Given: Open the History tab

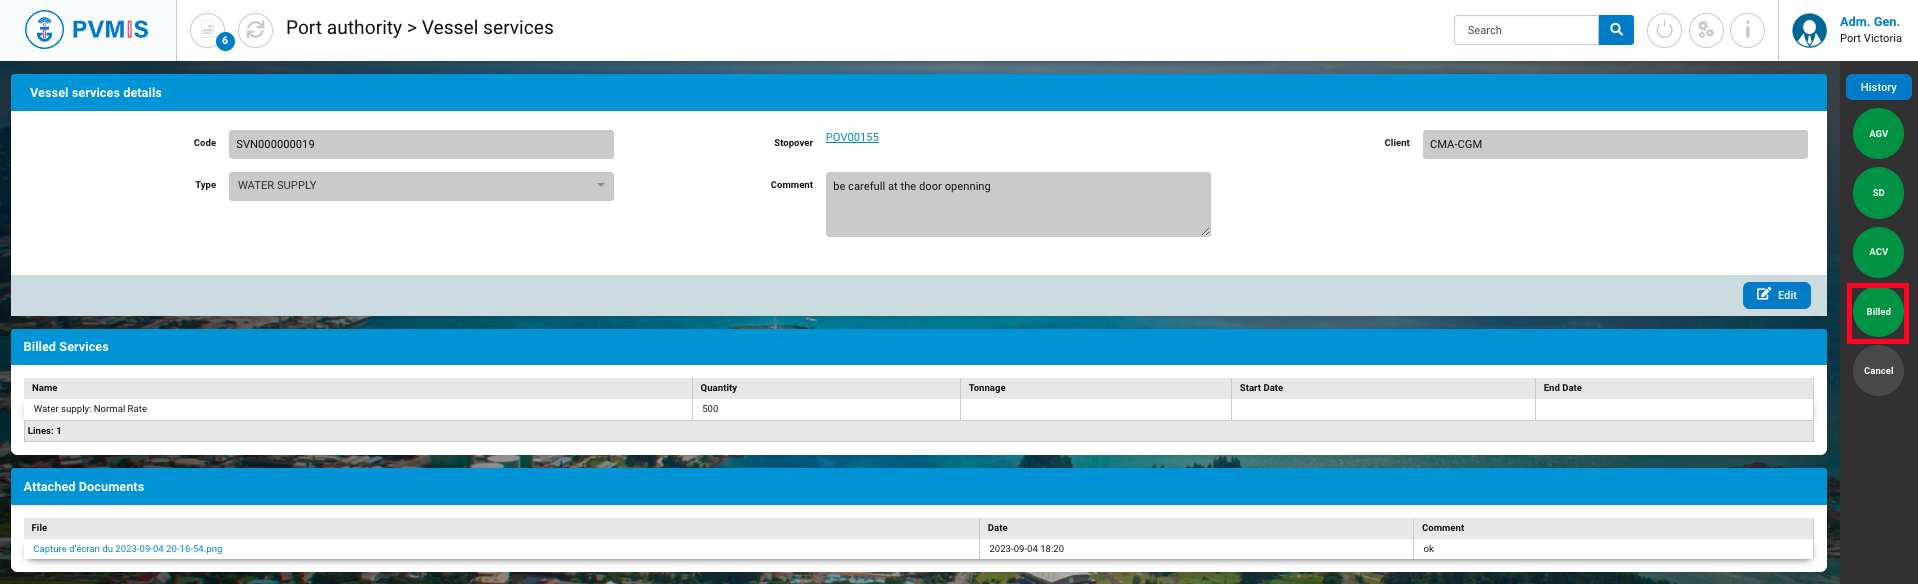Looking at the screenshot, I should point(1878,88).
